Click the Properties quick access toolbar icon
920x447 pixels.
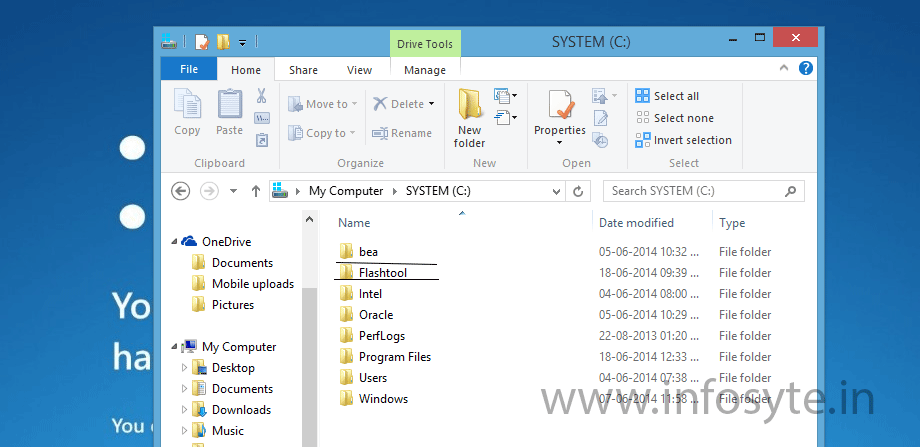coord(202,42)
